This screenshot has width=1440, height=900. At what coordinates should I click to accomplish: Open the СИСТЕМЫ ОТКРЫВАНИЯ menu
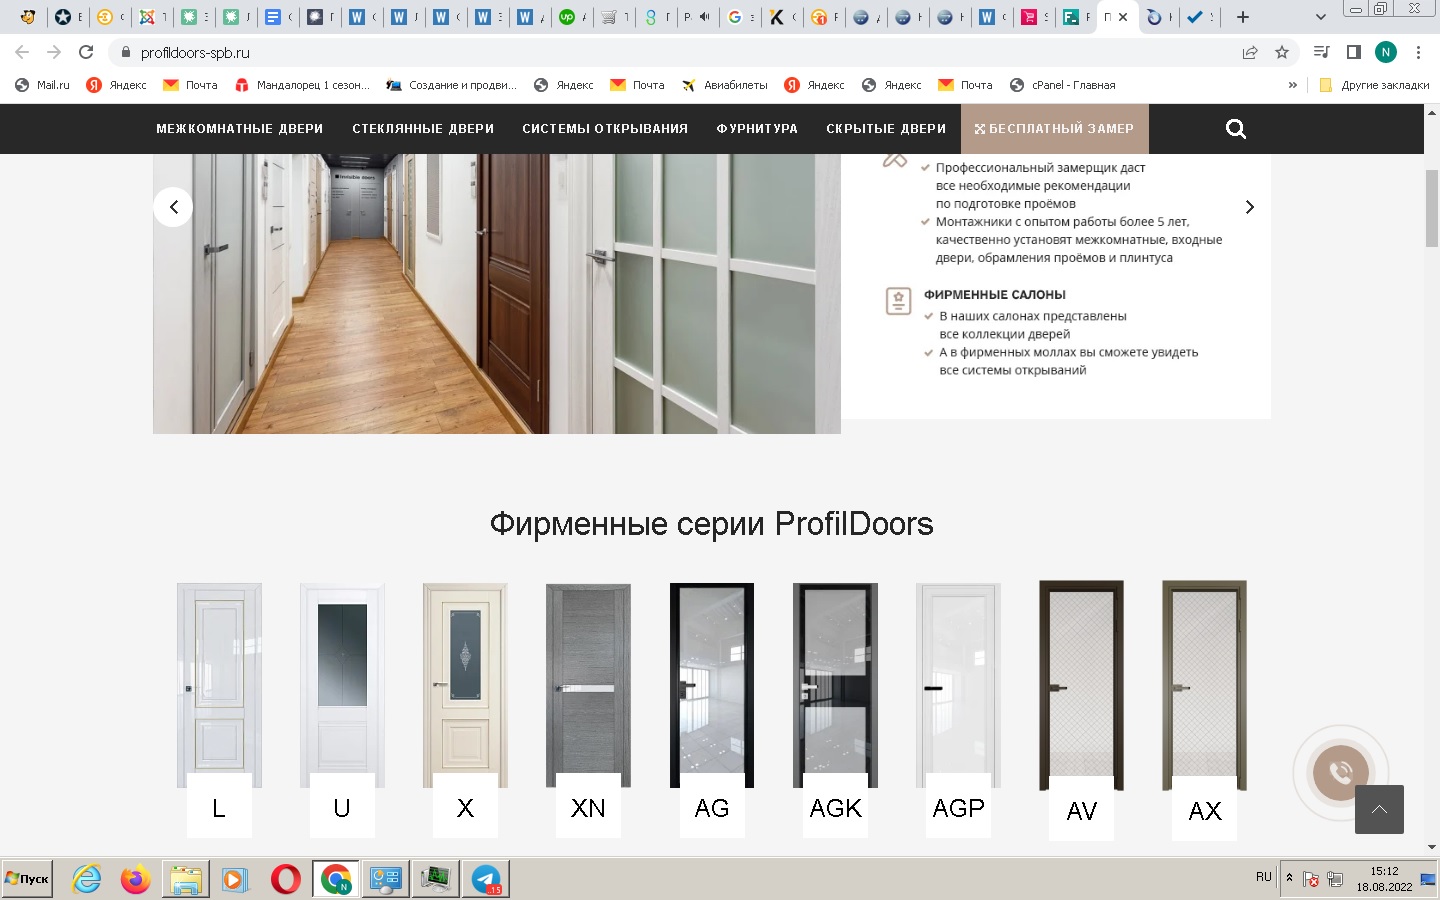coord(605,129)
